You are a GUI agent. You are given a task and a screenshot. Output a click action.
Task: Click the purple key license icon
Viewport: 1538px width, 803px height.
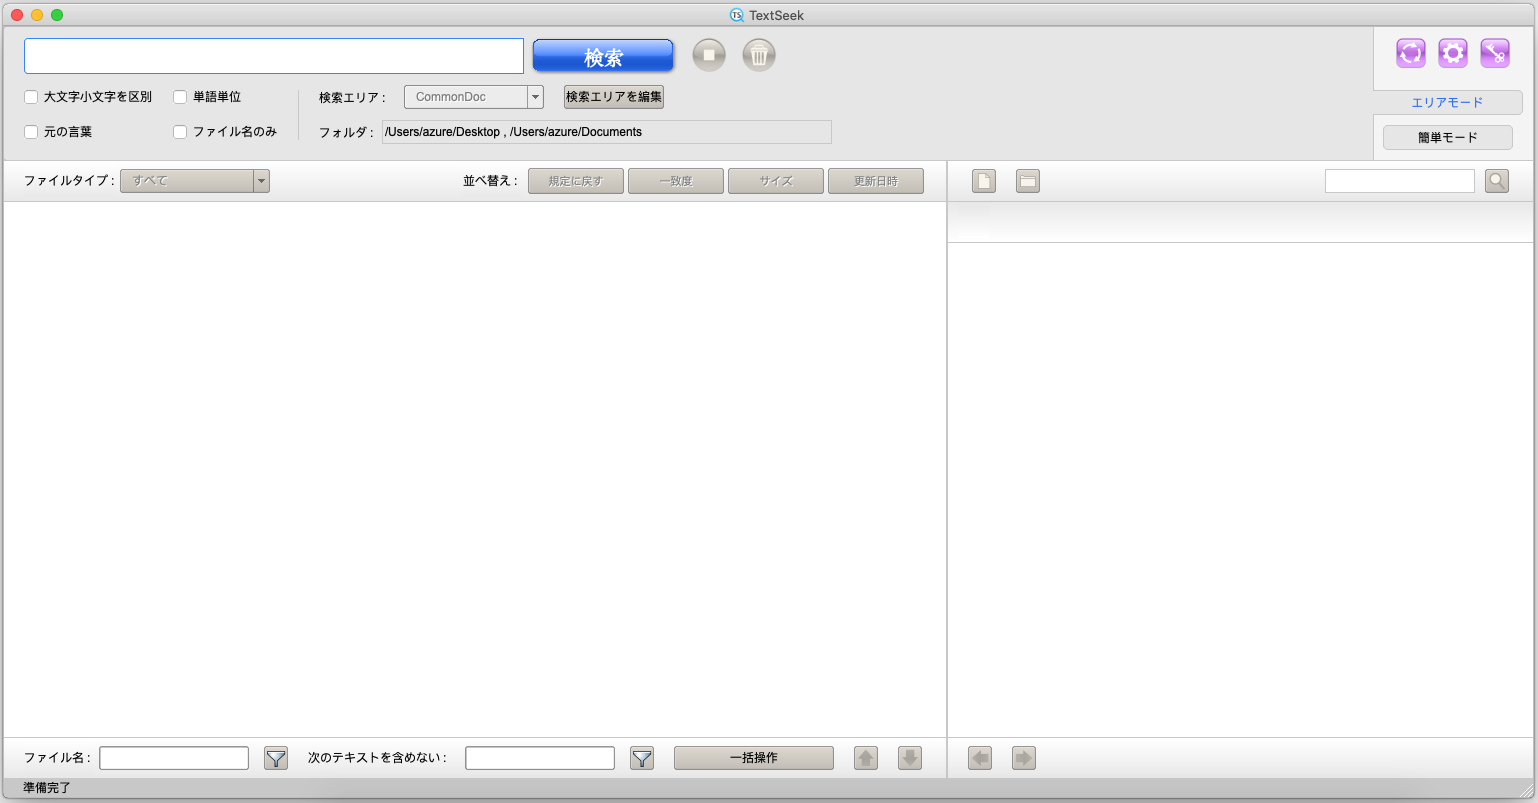point(1495,53)
